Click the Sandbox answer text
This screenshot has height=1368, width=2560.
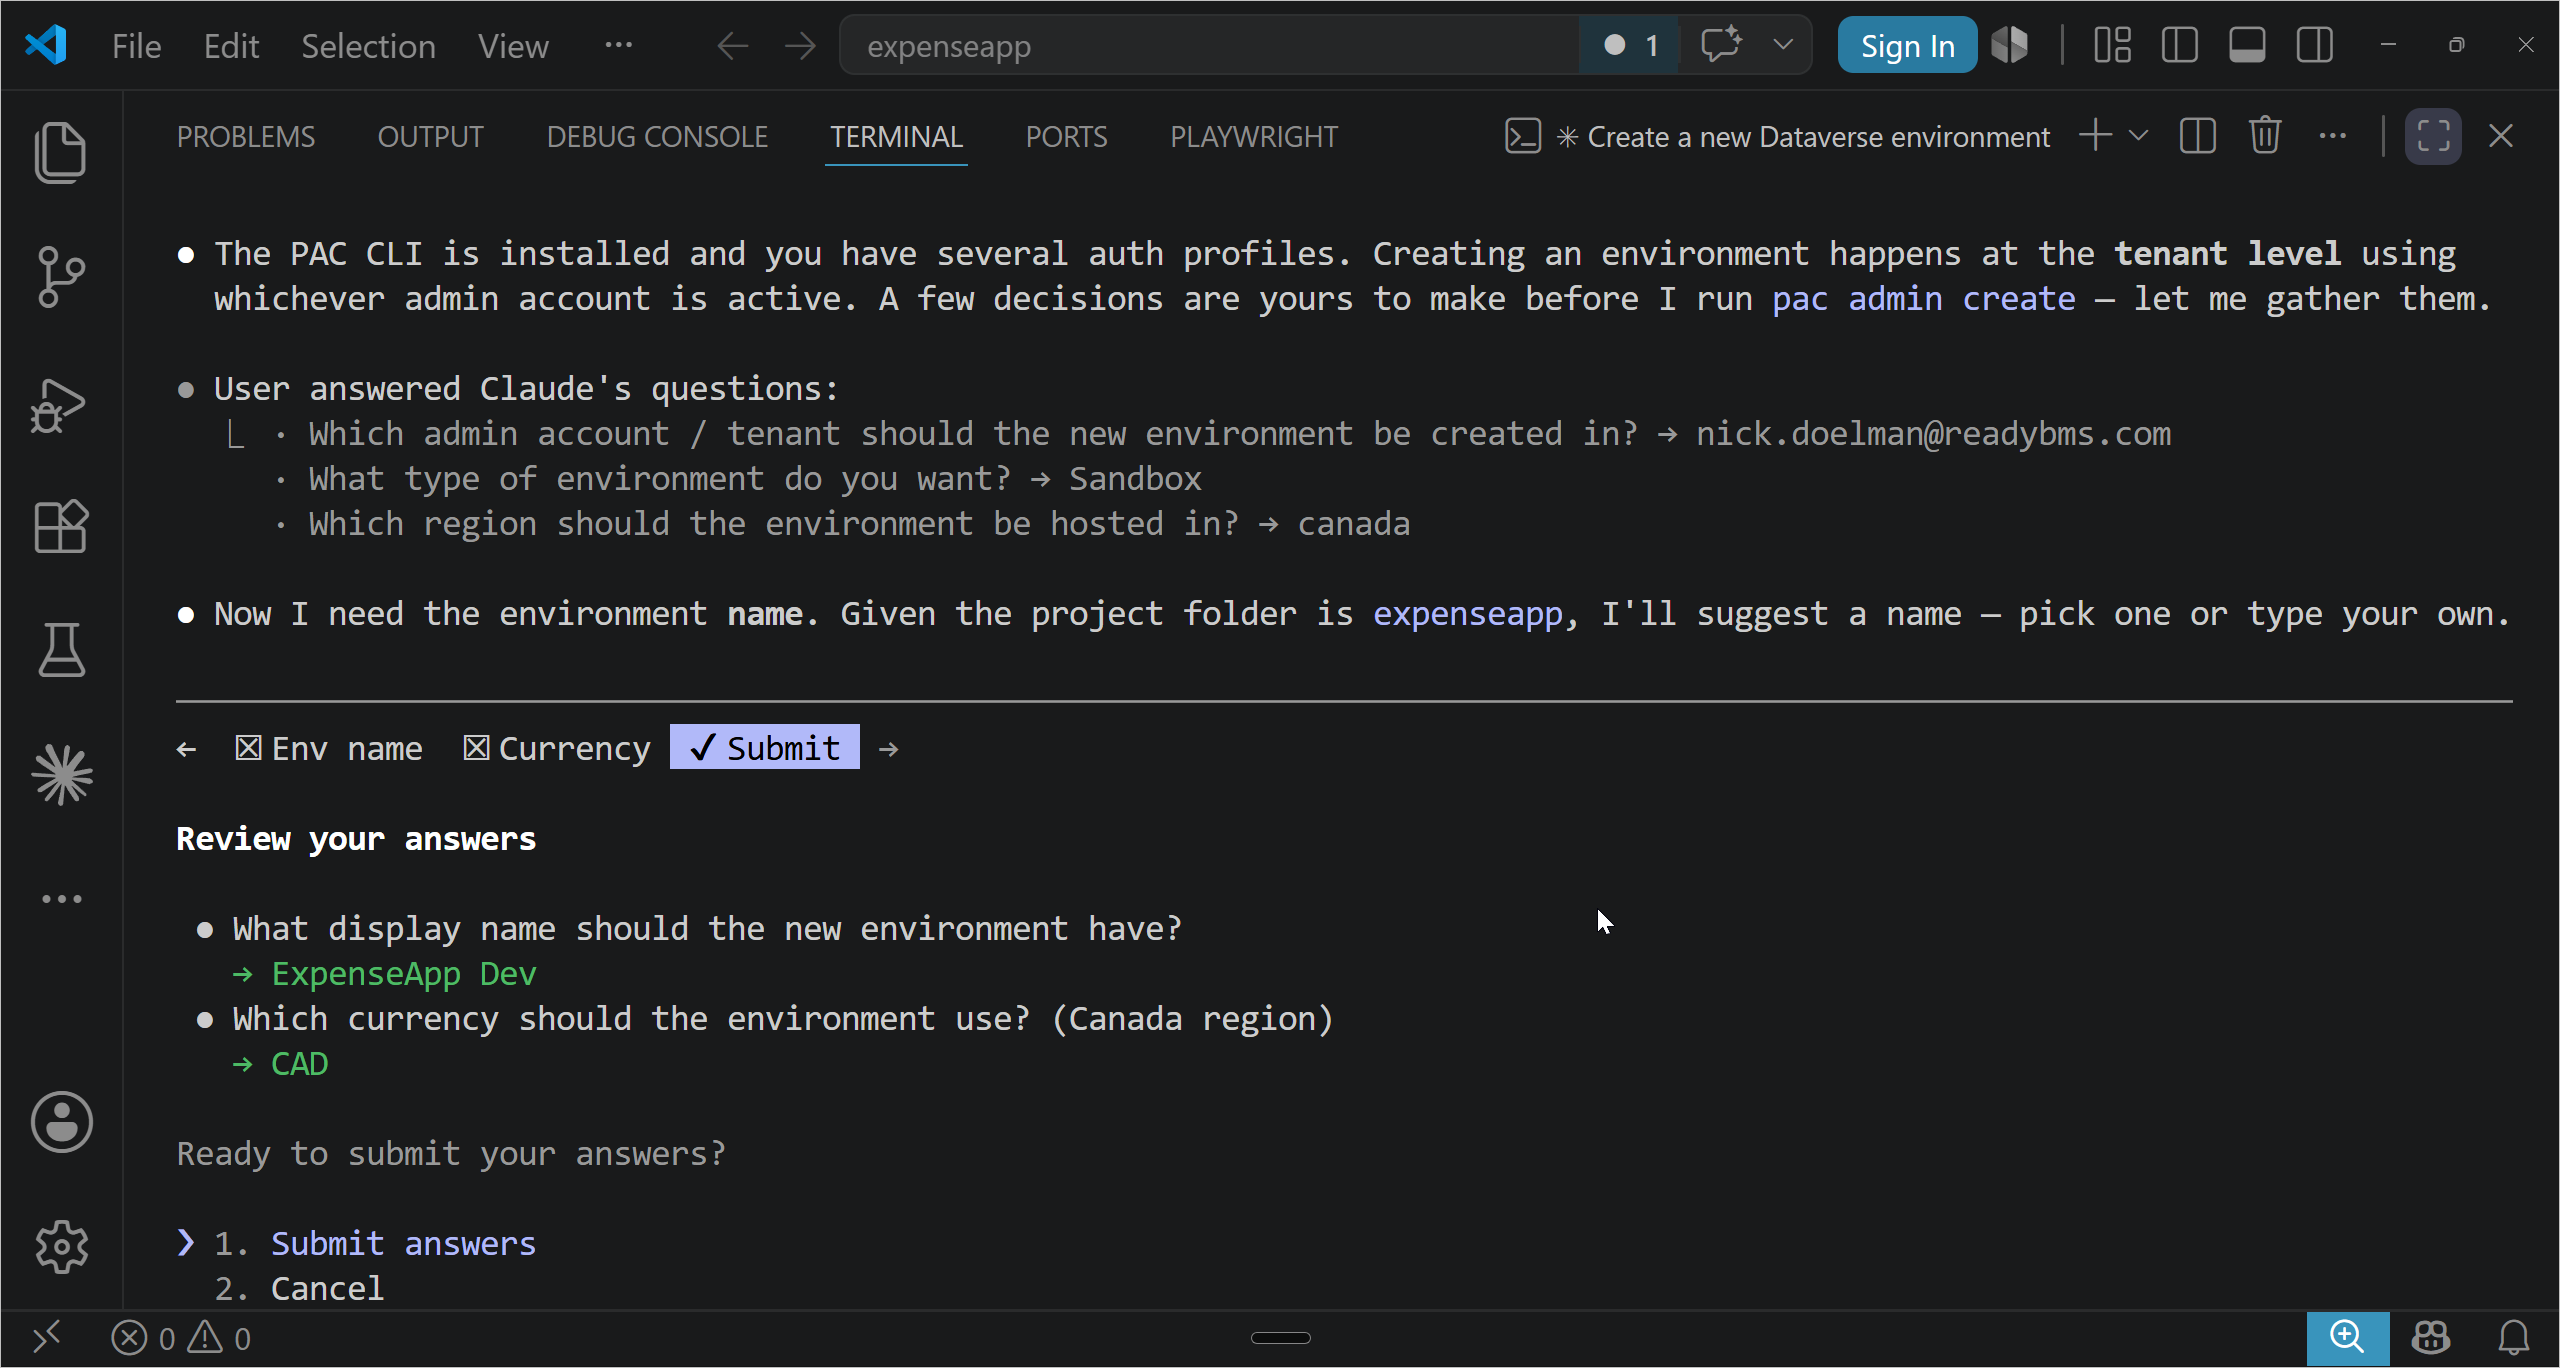[x=1135, y=478]
